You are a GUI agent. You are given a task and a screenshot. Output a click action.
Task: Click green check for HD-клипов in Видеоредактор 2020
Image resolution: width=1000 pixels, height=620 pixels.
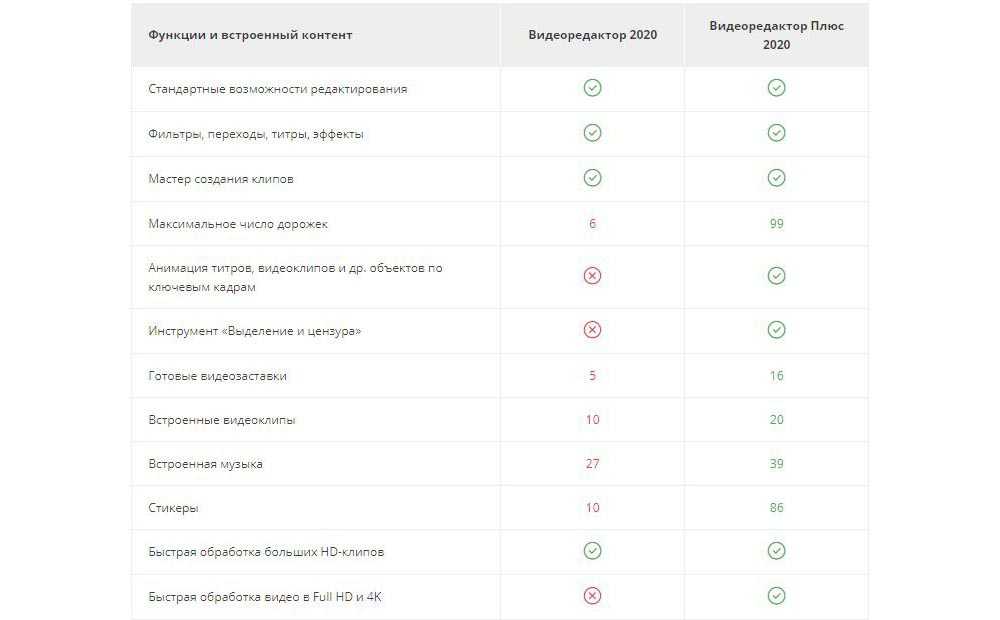[x=592, y=551]
